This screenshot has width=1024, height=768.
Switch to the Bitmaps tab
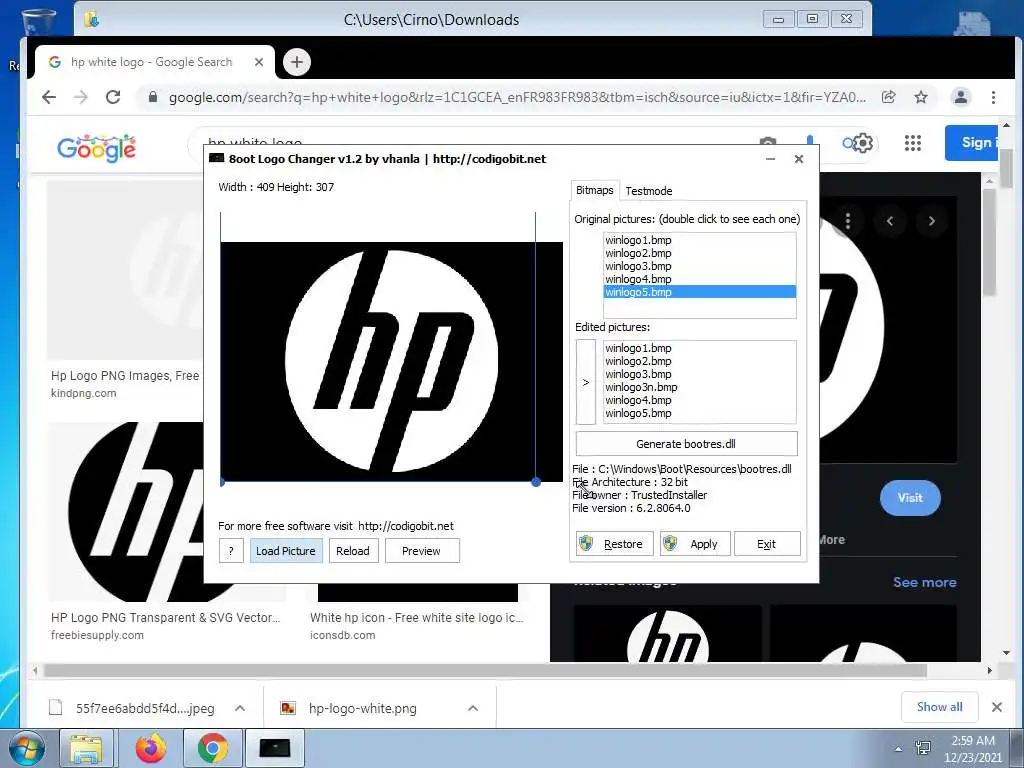coord(594,190)
